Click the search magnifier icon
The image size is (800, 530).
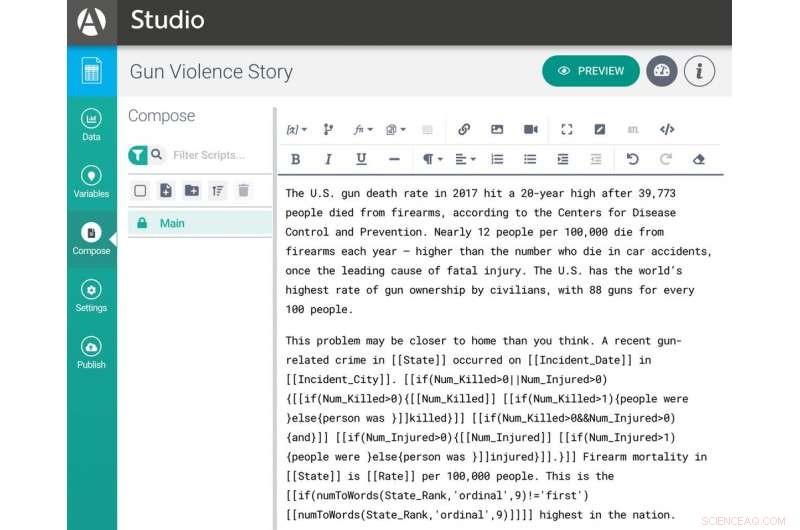(157, 154)
